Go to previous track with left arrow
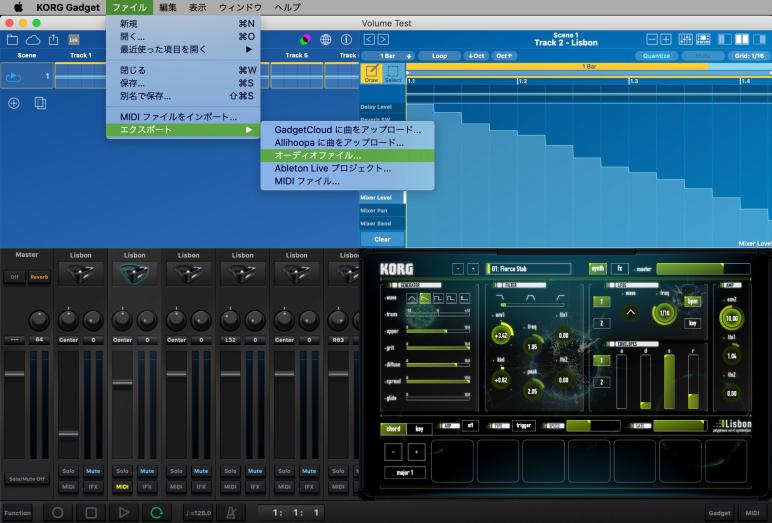Viewport: 772px width, 523px height. coord(369,40)
